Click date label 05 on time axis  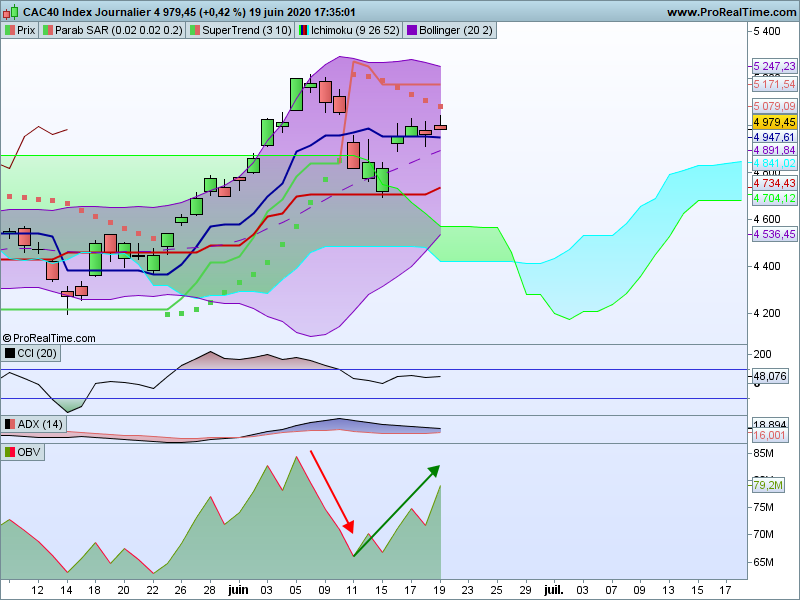(x=295, y=590)
